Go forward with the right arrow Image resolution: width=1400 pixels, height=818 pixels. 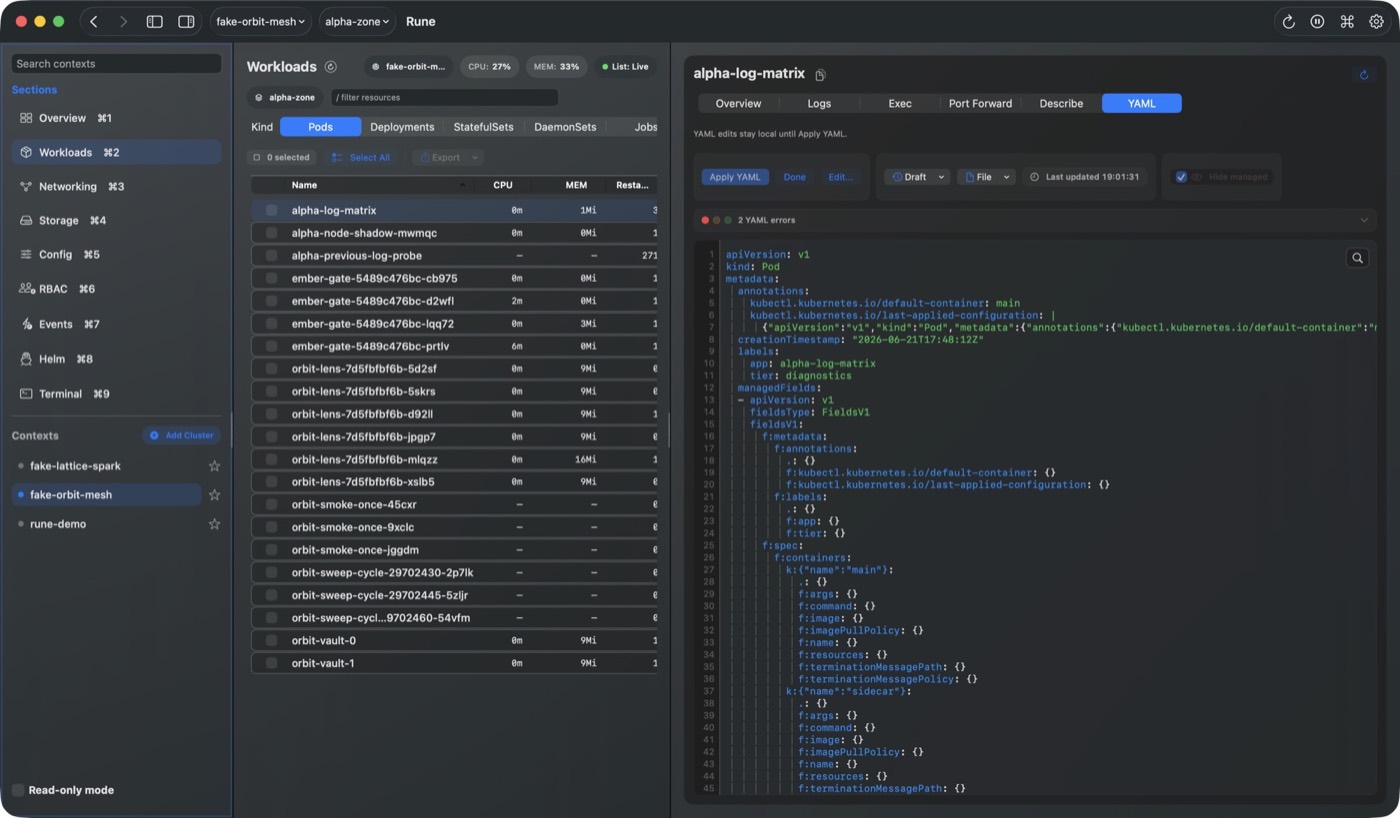coord(123,21)
